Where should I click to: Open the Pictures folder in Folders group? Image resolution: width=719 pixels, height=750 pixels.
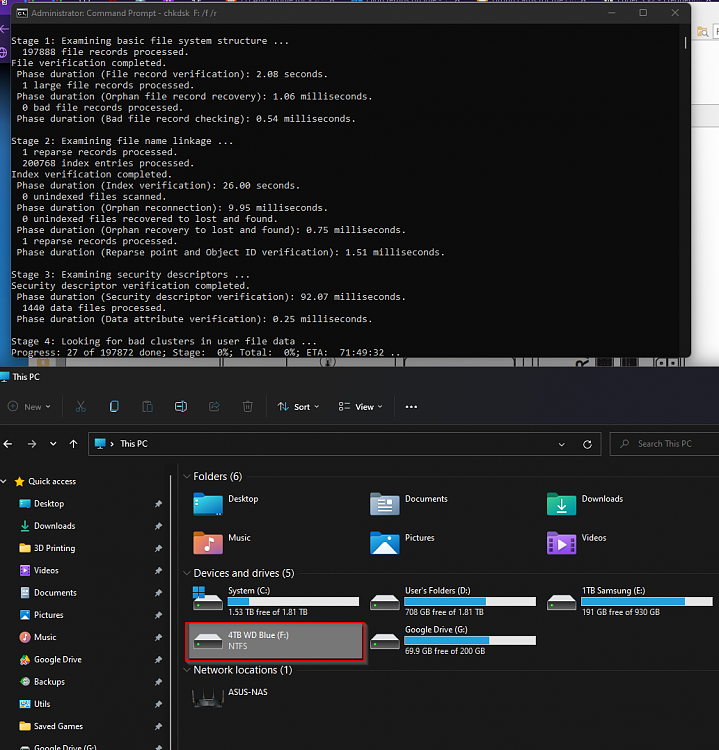(385, 543)
